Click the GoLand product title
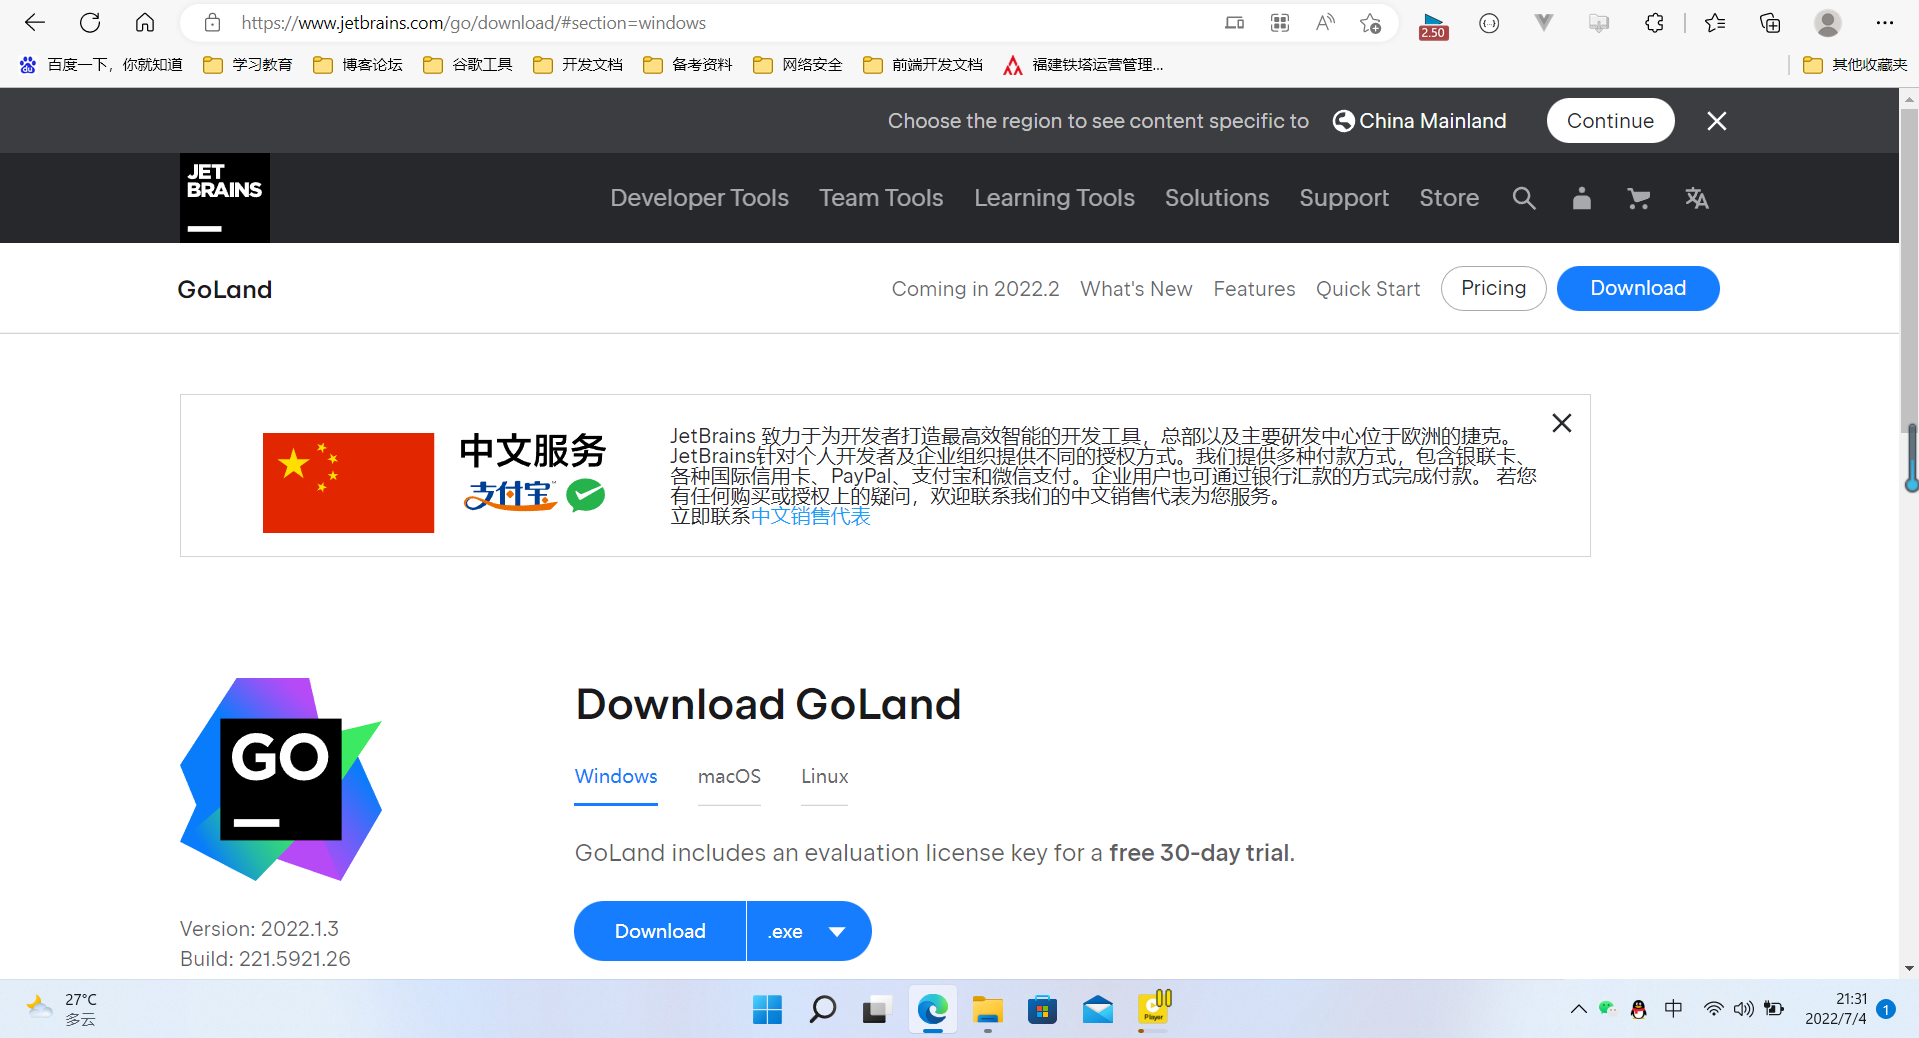1919x1038 pixels. (x=225, y=289)
